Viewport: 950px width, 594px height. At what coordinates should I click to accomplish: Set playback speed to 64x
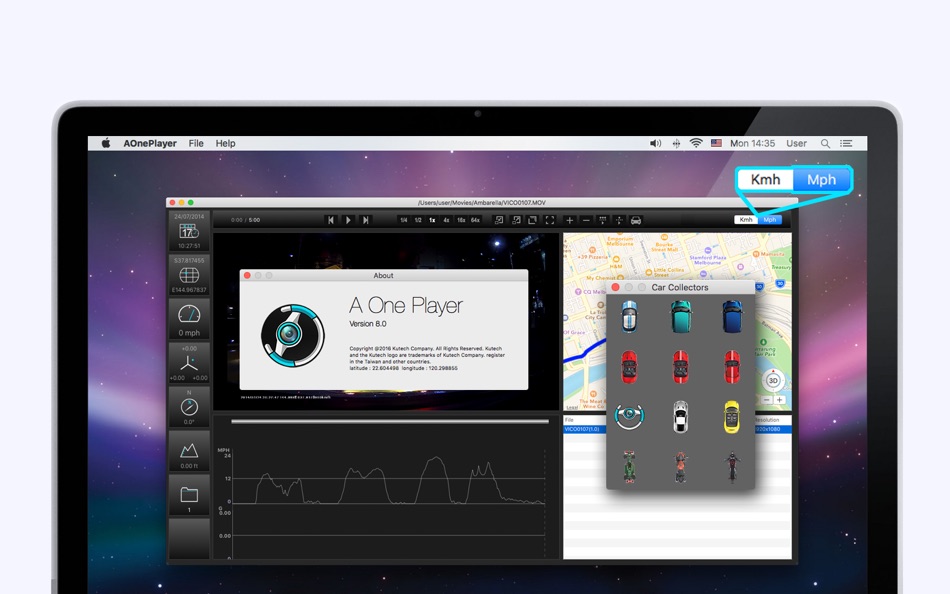(476, 220)
